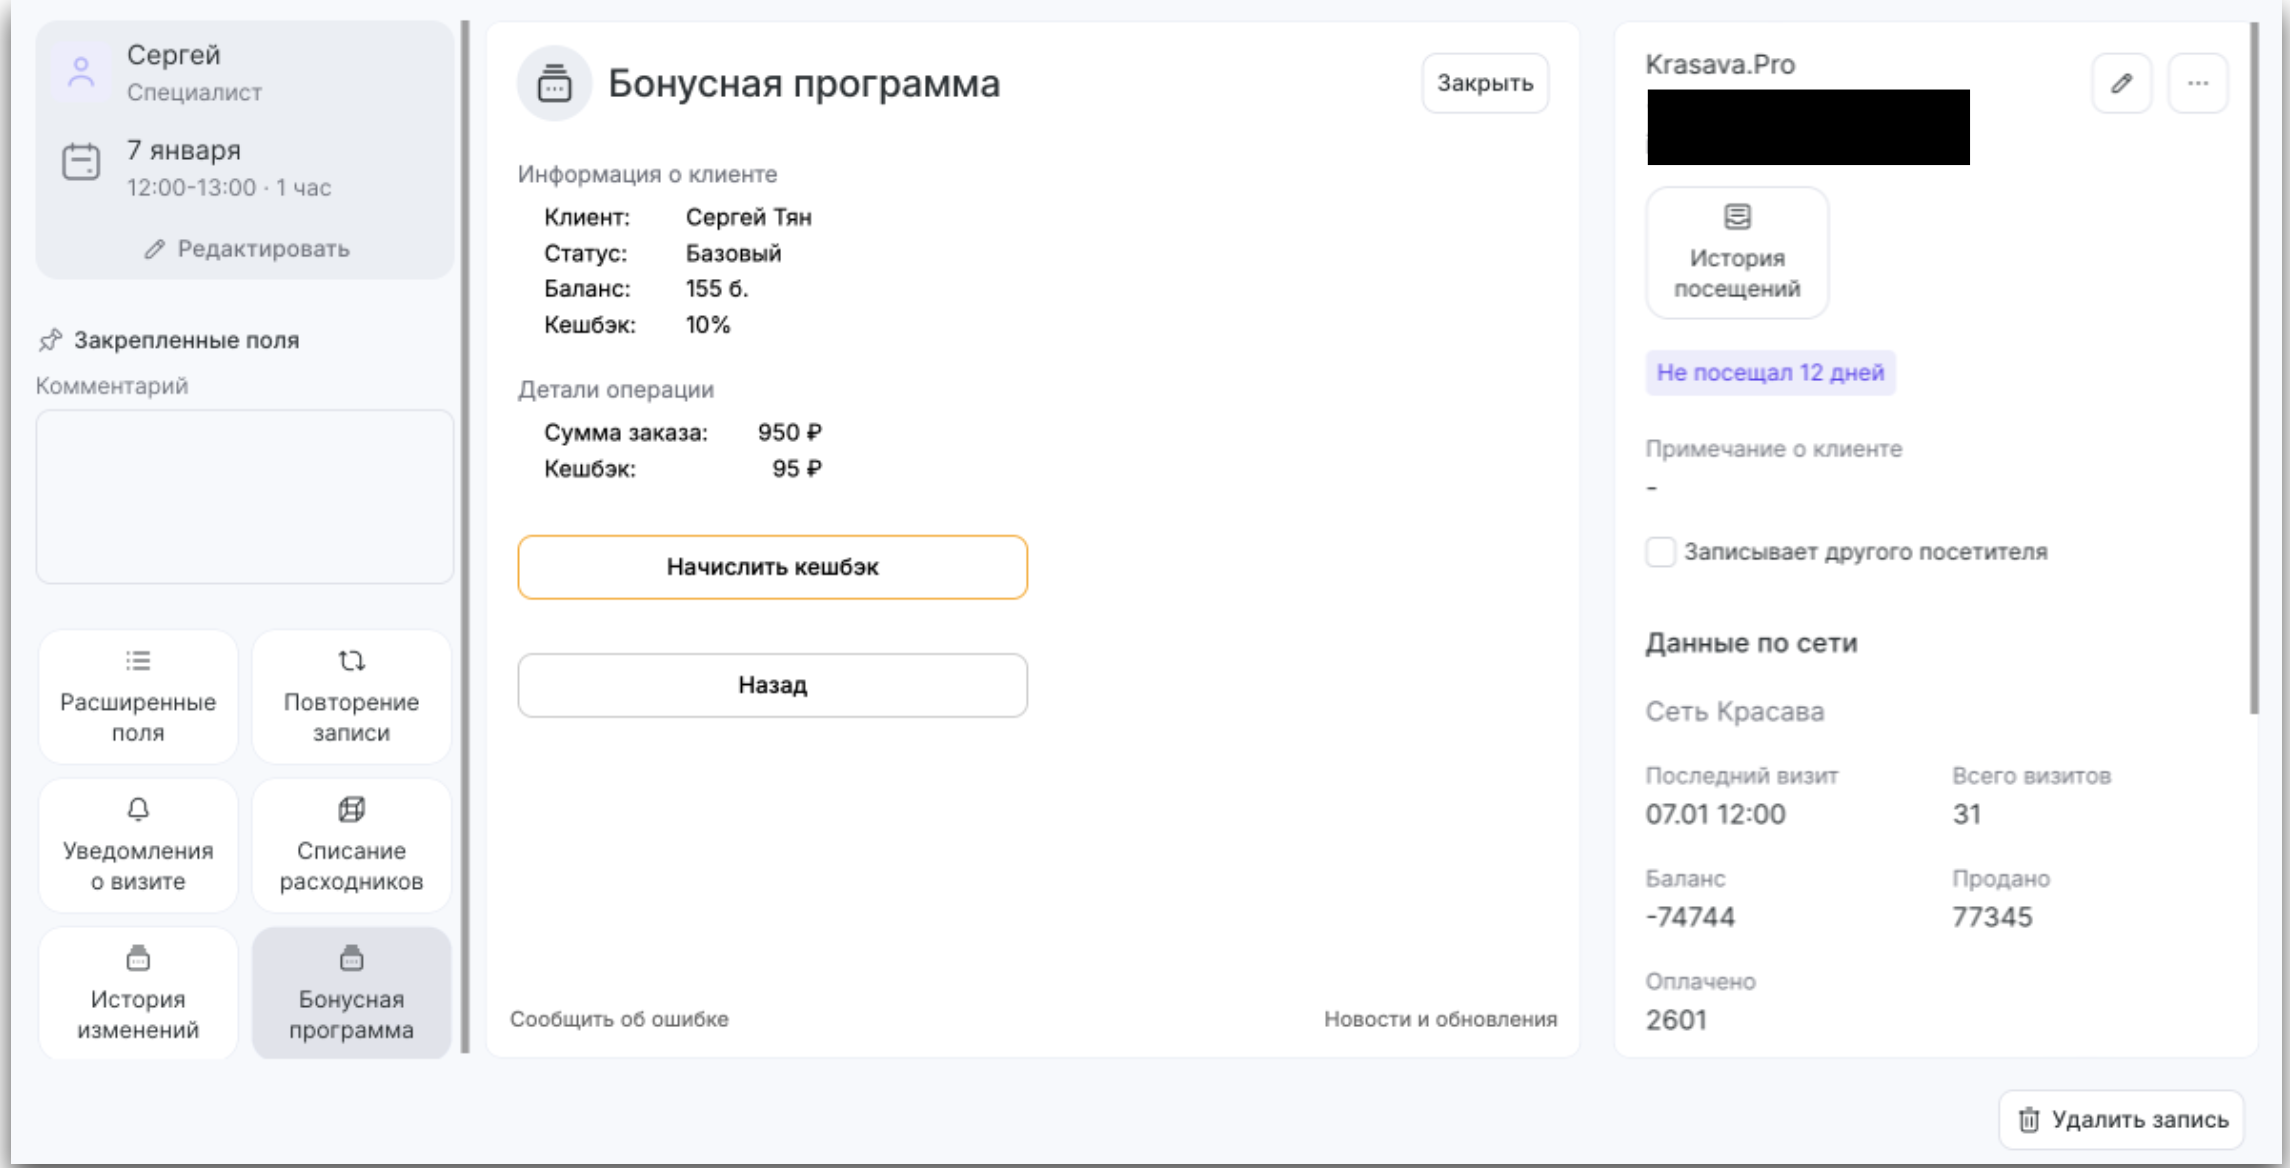The height and width of the screenshot is (1168, 2290).
Task: Click last visit value 07.01 12:00
Action: point(1715,814)
